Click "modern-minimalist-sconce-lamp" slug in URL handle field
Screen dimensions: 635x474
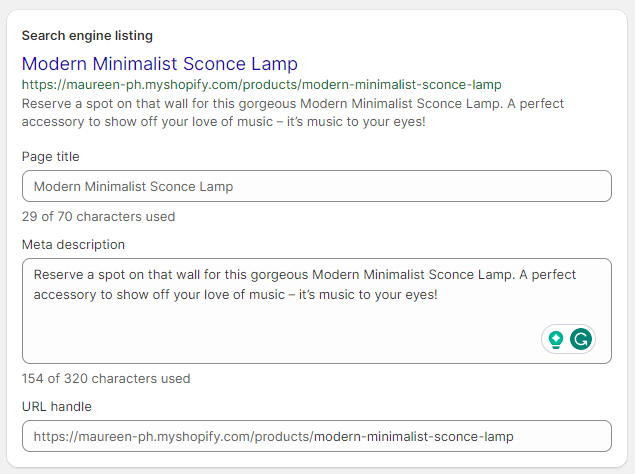414,436
